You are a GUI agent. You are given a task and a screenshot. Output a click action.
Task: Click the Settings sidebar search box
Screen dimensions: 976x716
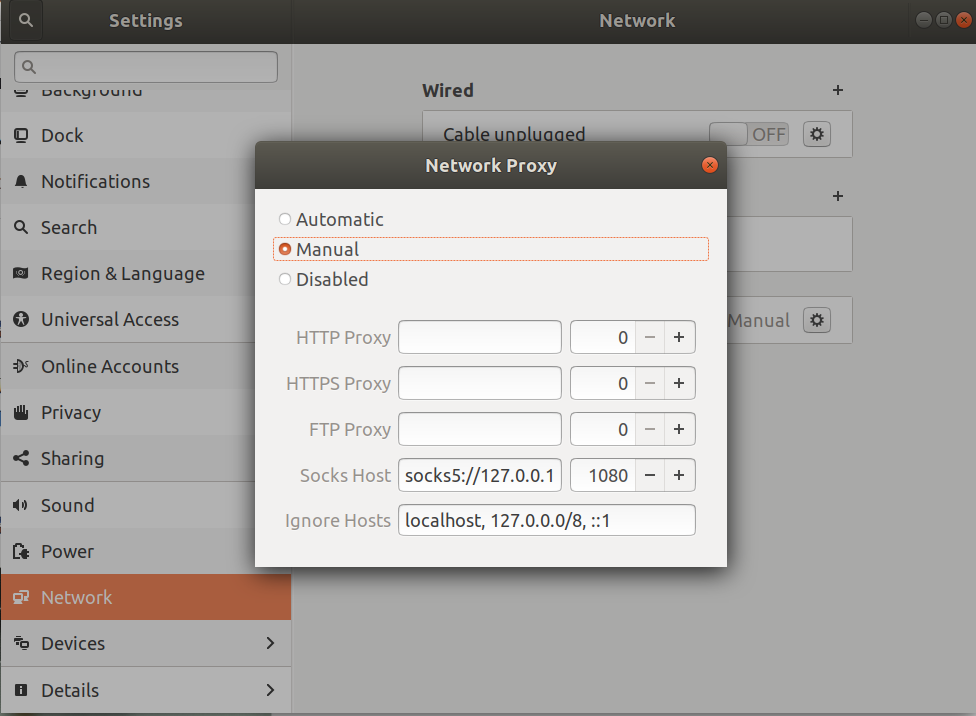[146, 67]
